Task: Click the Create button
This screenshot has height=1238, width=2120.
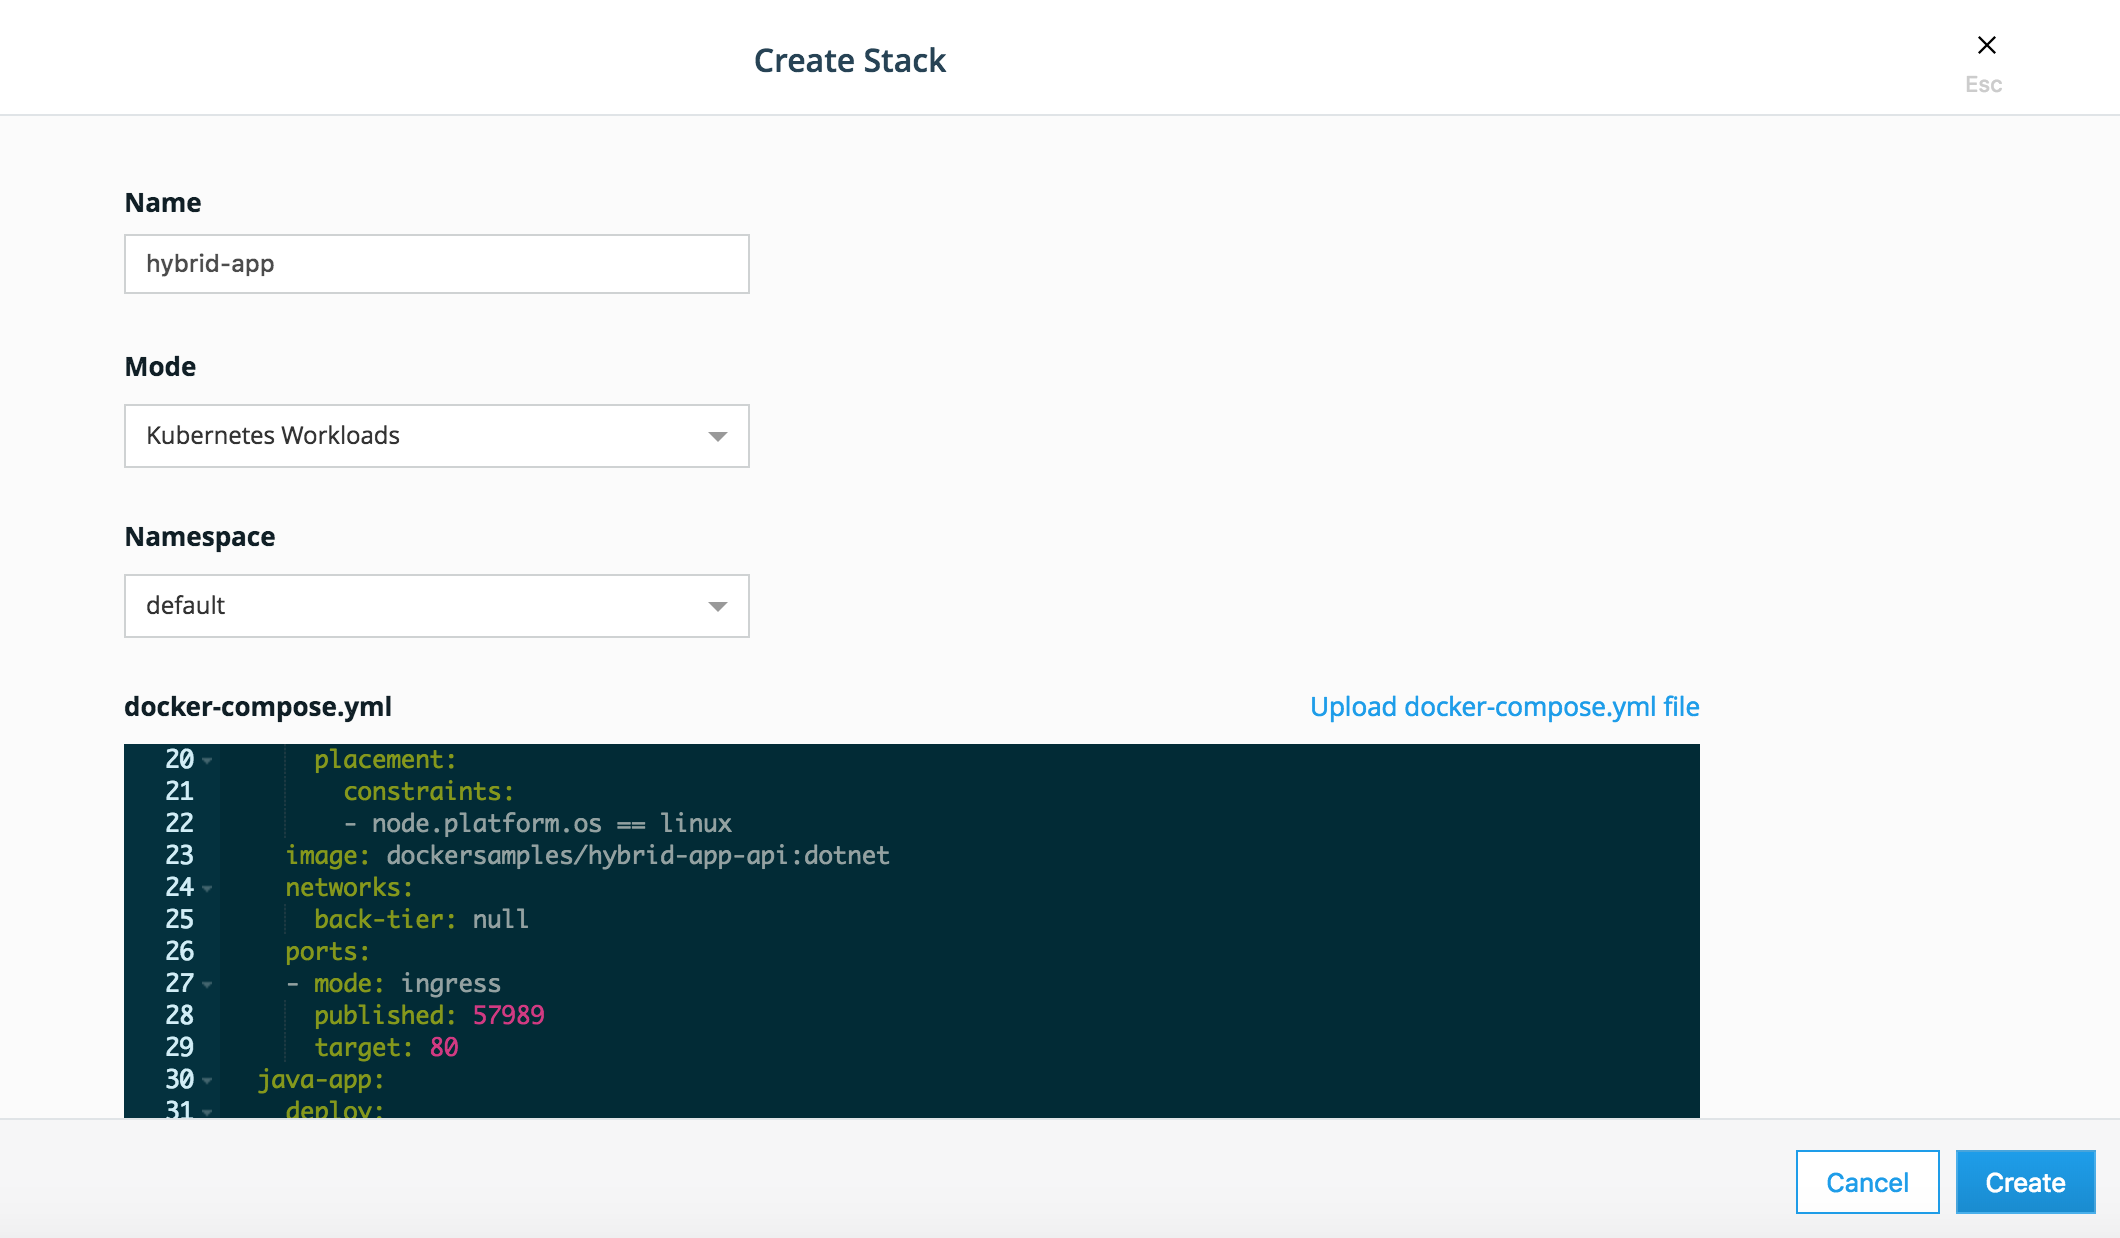Action: coord(2025,1182)
